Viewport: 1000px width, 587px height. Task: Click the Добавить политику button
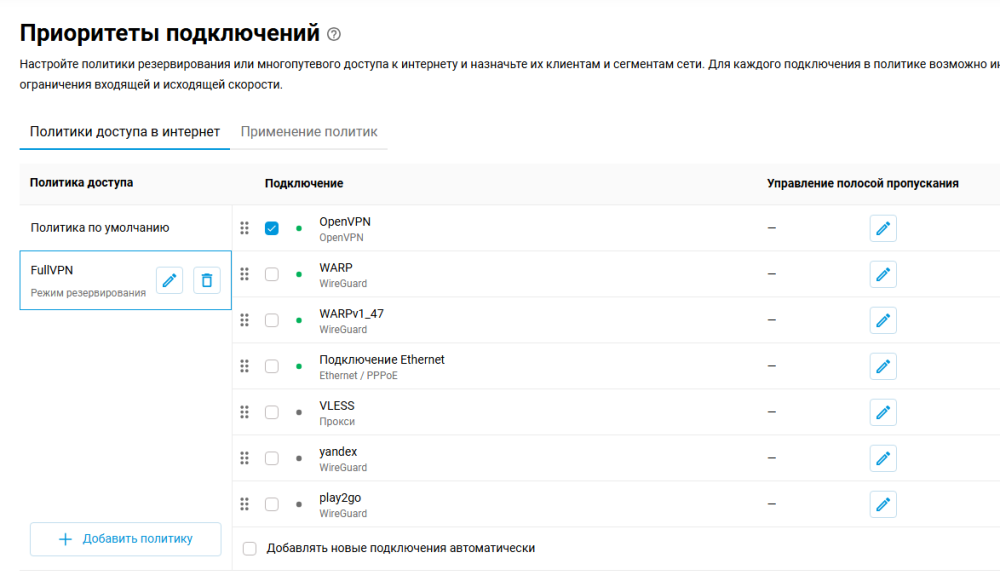pos(126,539)
